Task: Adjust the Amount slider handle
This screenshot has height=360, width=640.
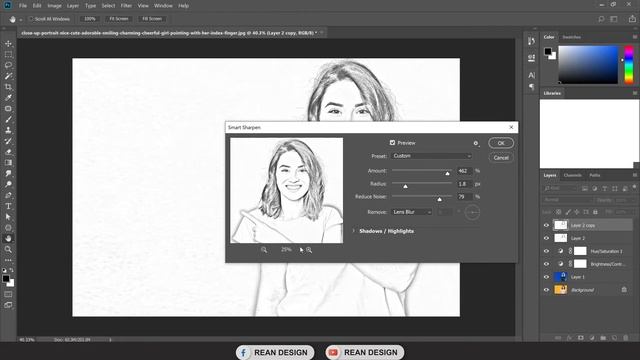Action: tap(447, 173)
